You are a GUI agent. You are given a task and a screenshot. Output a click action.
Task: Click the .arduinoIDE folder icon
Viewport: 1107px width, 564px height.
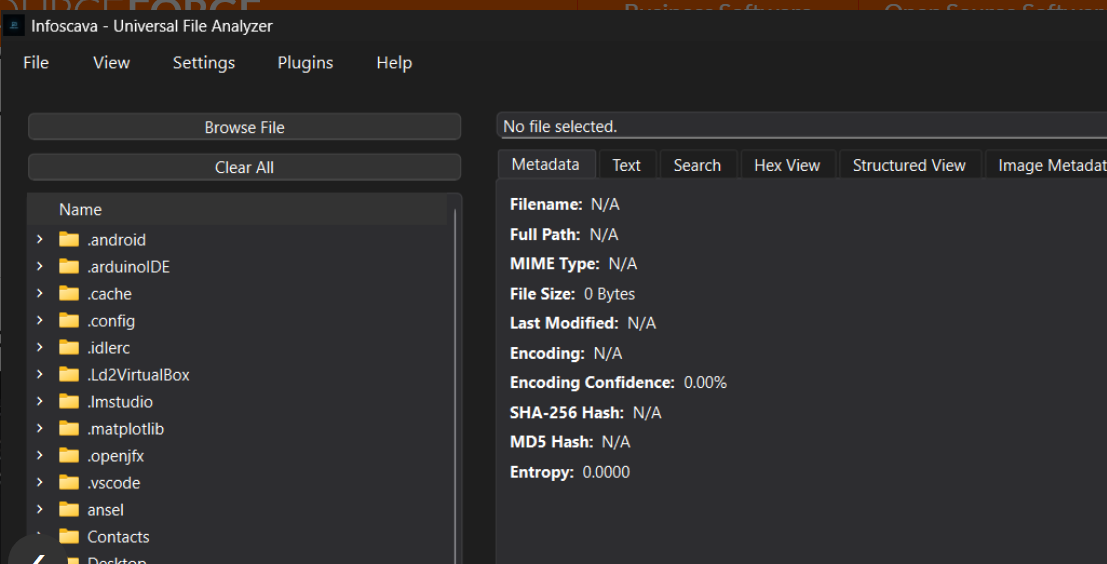(x=69, y=267)
